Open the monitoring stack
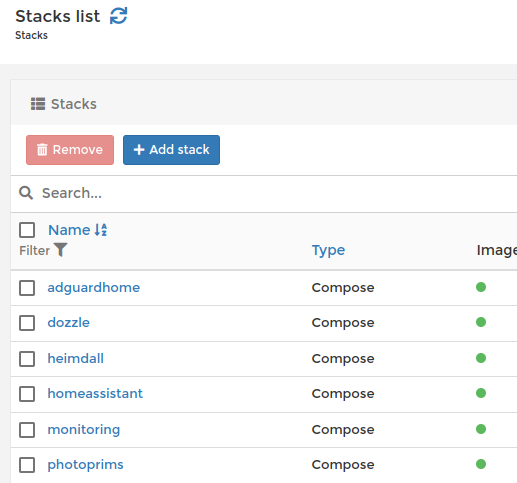The image size is (517, 483). (x=84, y=429)
